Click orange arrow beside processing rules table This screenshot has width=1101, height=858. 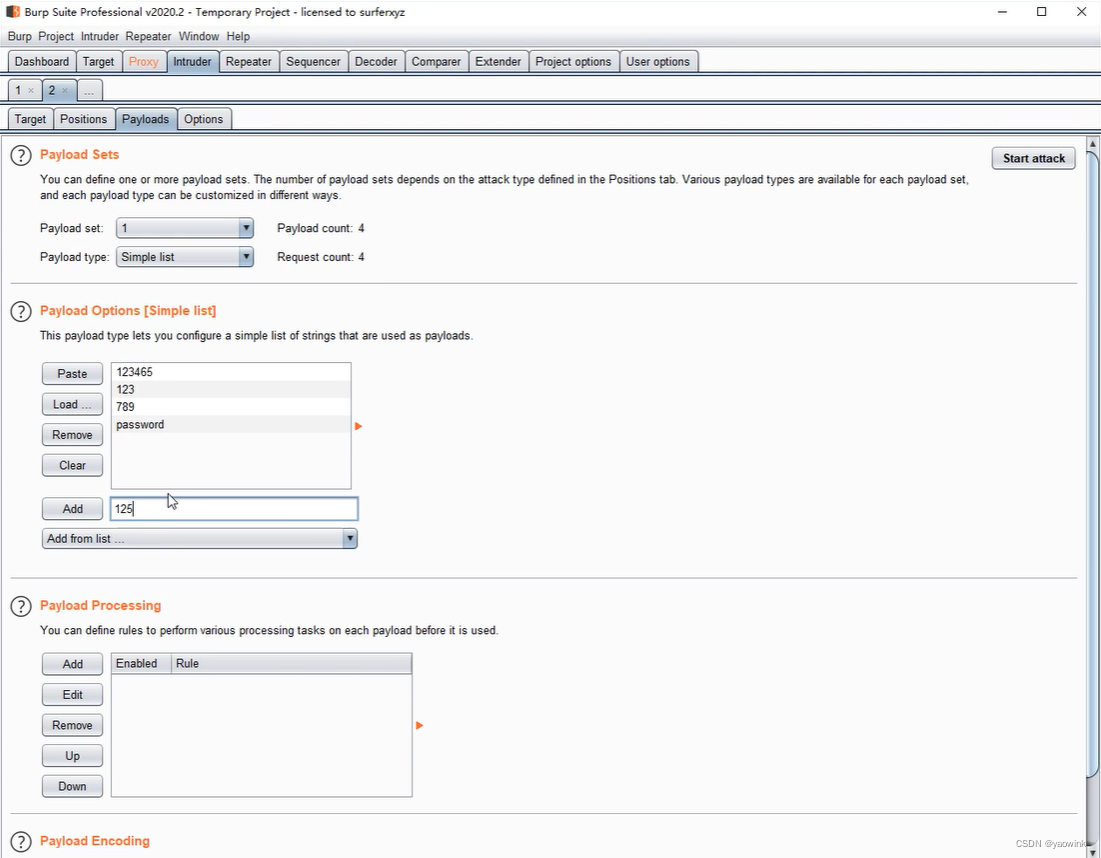(x=419, y=725)
